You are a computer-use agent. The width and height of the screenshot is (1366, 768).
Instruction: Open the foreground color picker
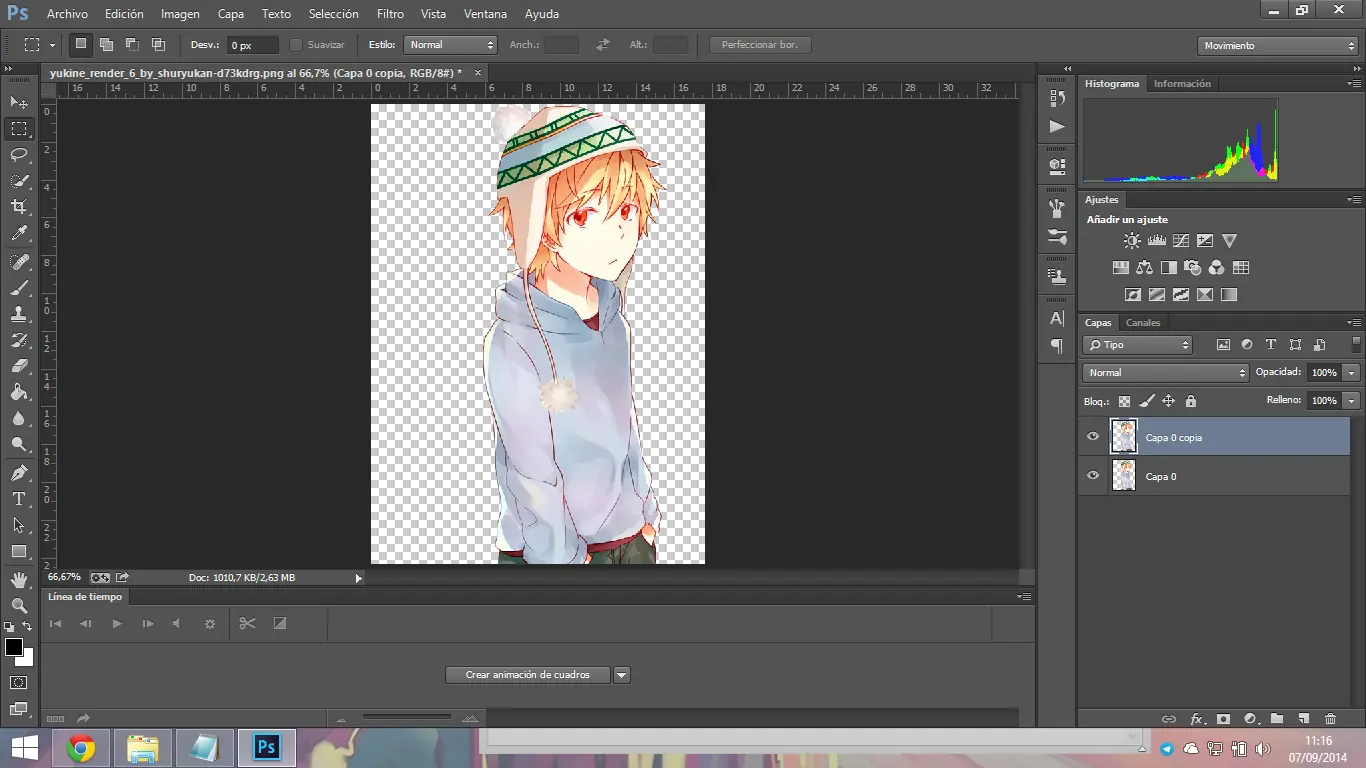coord(14,648)
